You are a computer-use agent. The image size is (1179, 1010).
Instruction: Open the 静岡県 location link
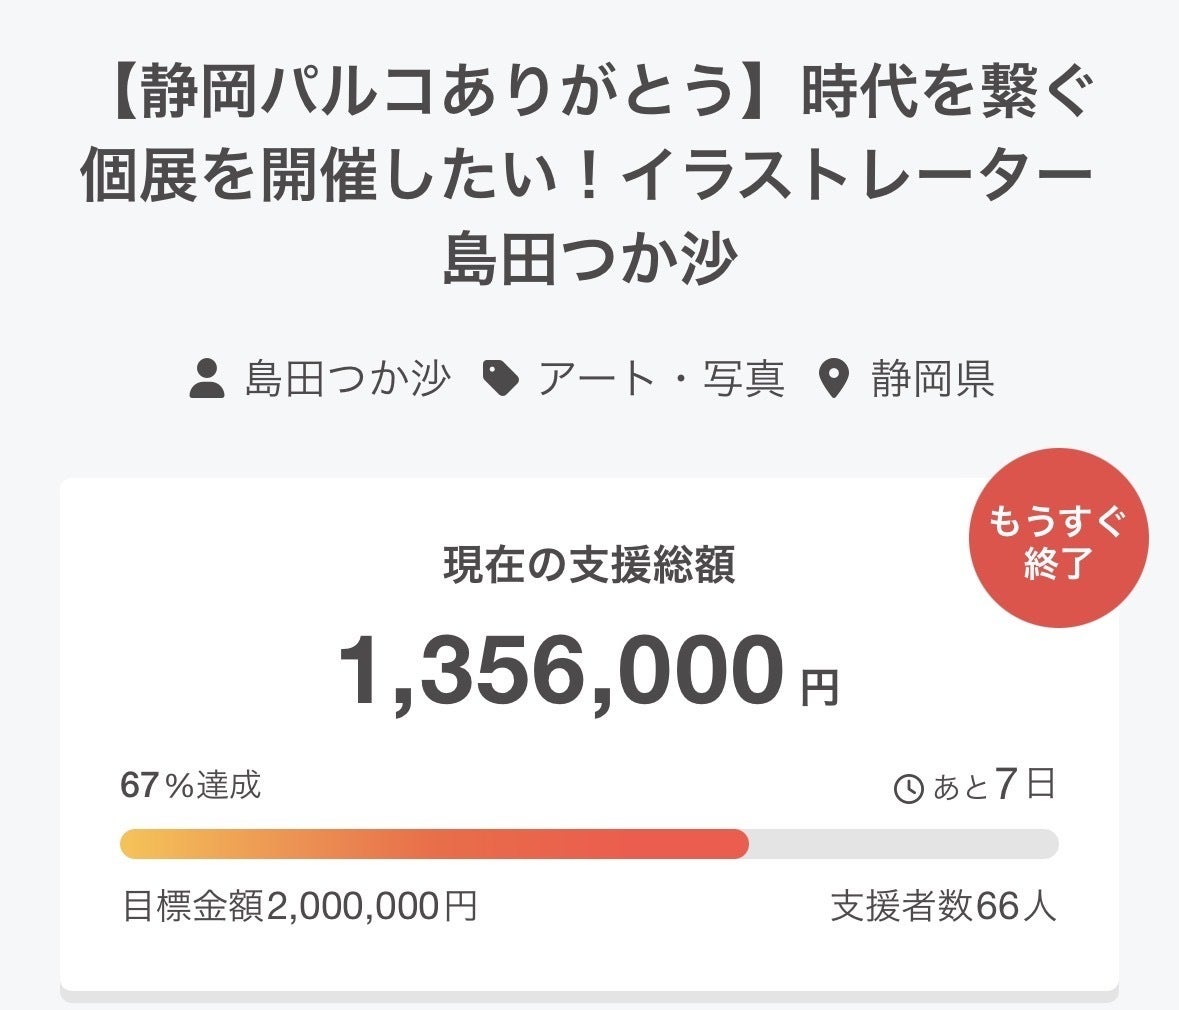[933, 378]
